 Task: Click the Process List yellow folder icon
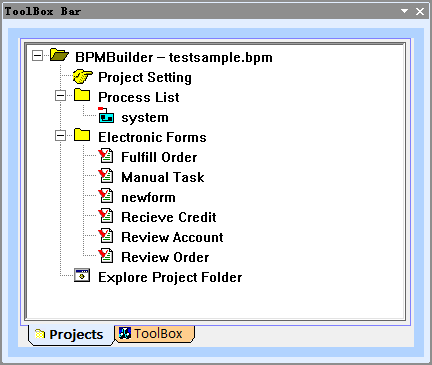(82, 95)
